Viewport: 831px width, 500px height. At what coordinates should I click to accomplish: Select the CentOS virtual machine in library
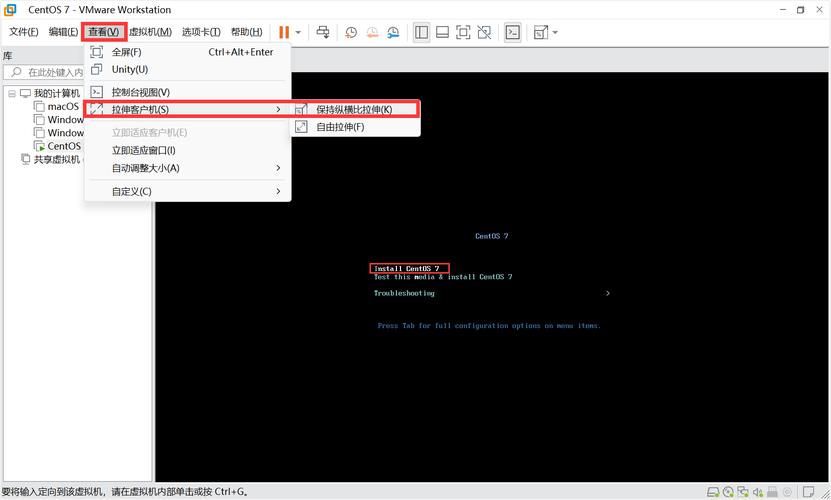click(x=64, y=146)
